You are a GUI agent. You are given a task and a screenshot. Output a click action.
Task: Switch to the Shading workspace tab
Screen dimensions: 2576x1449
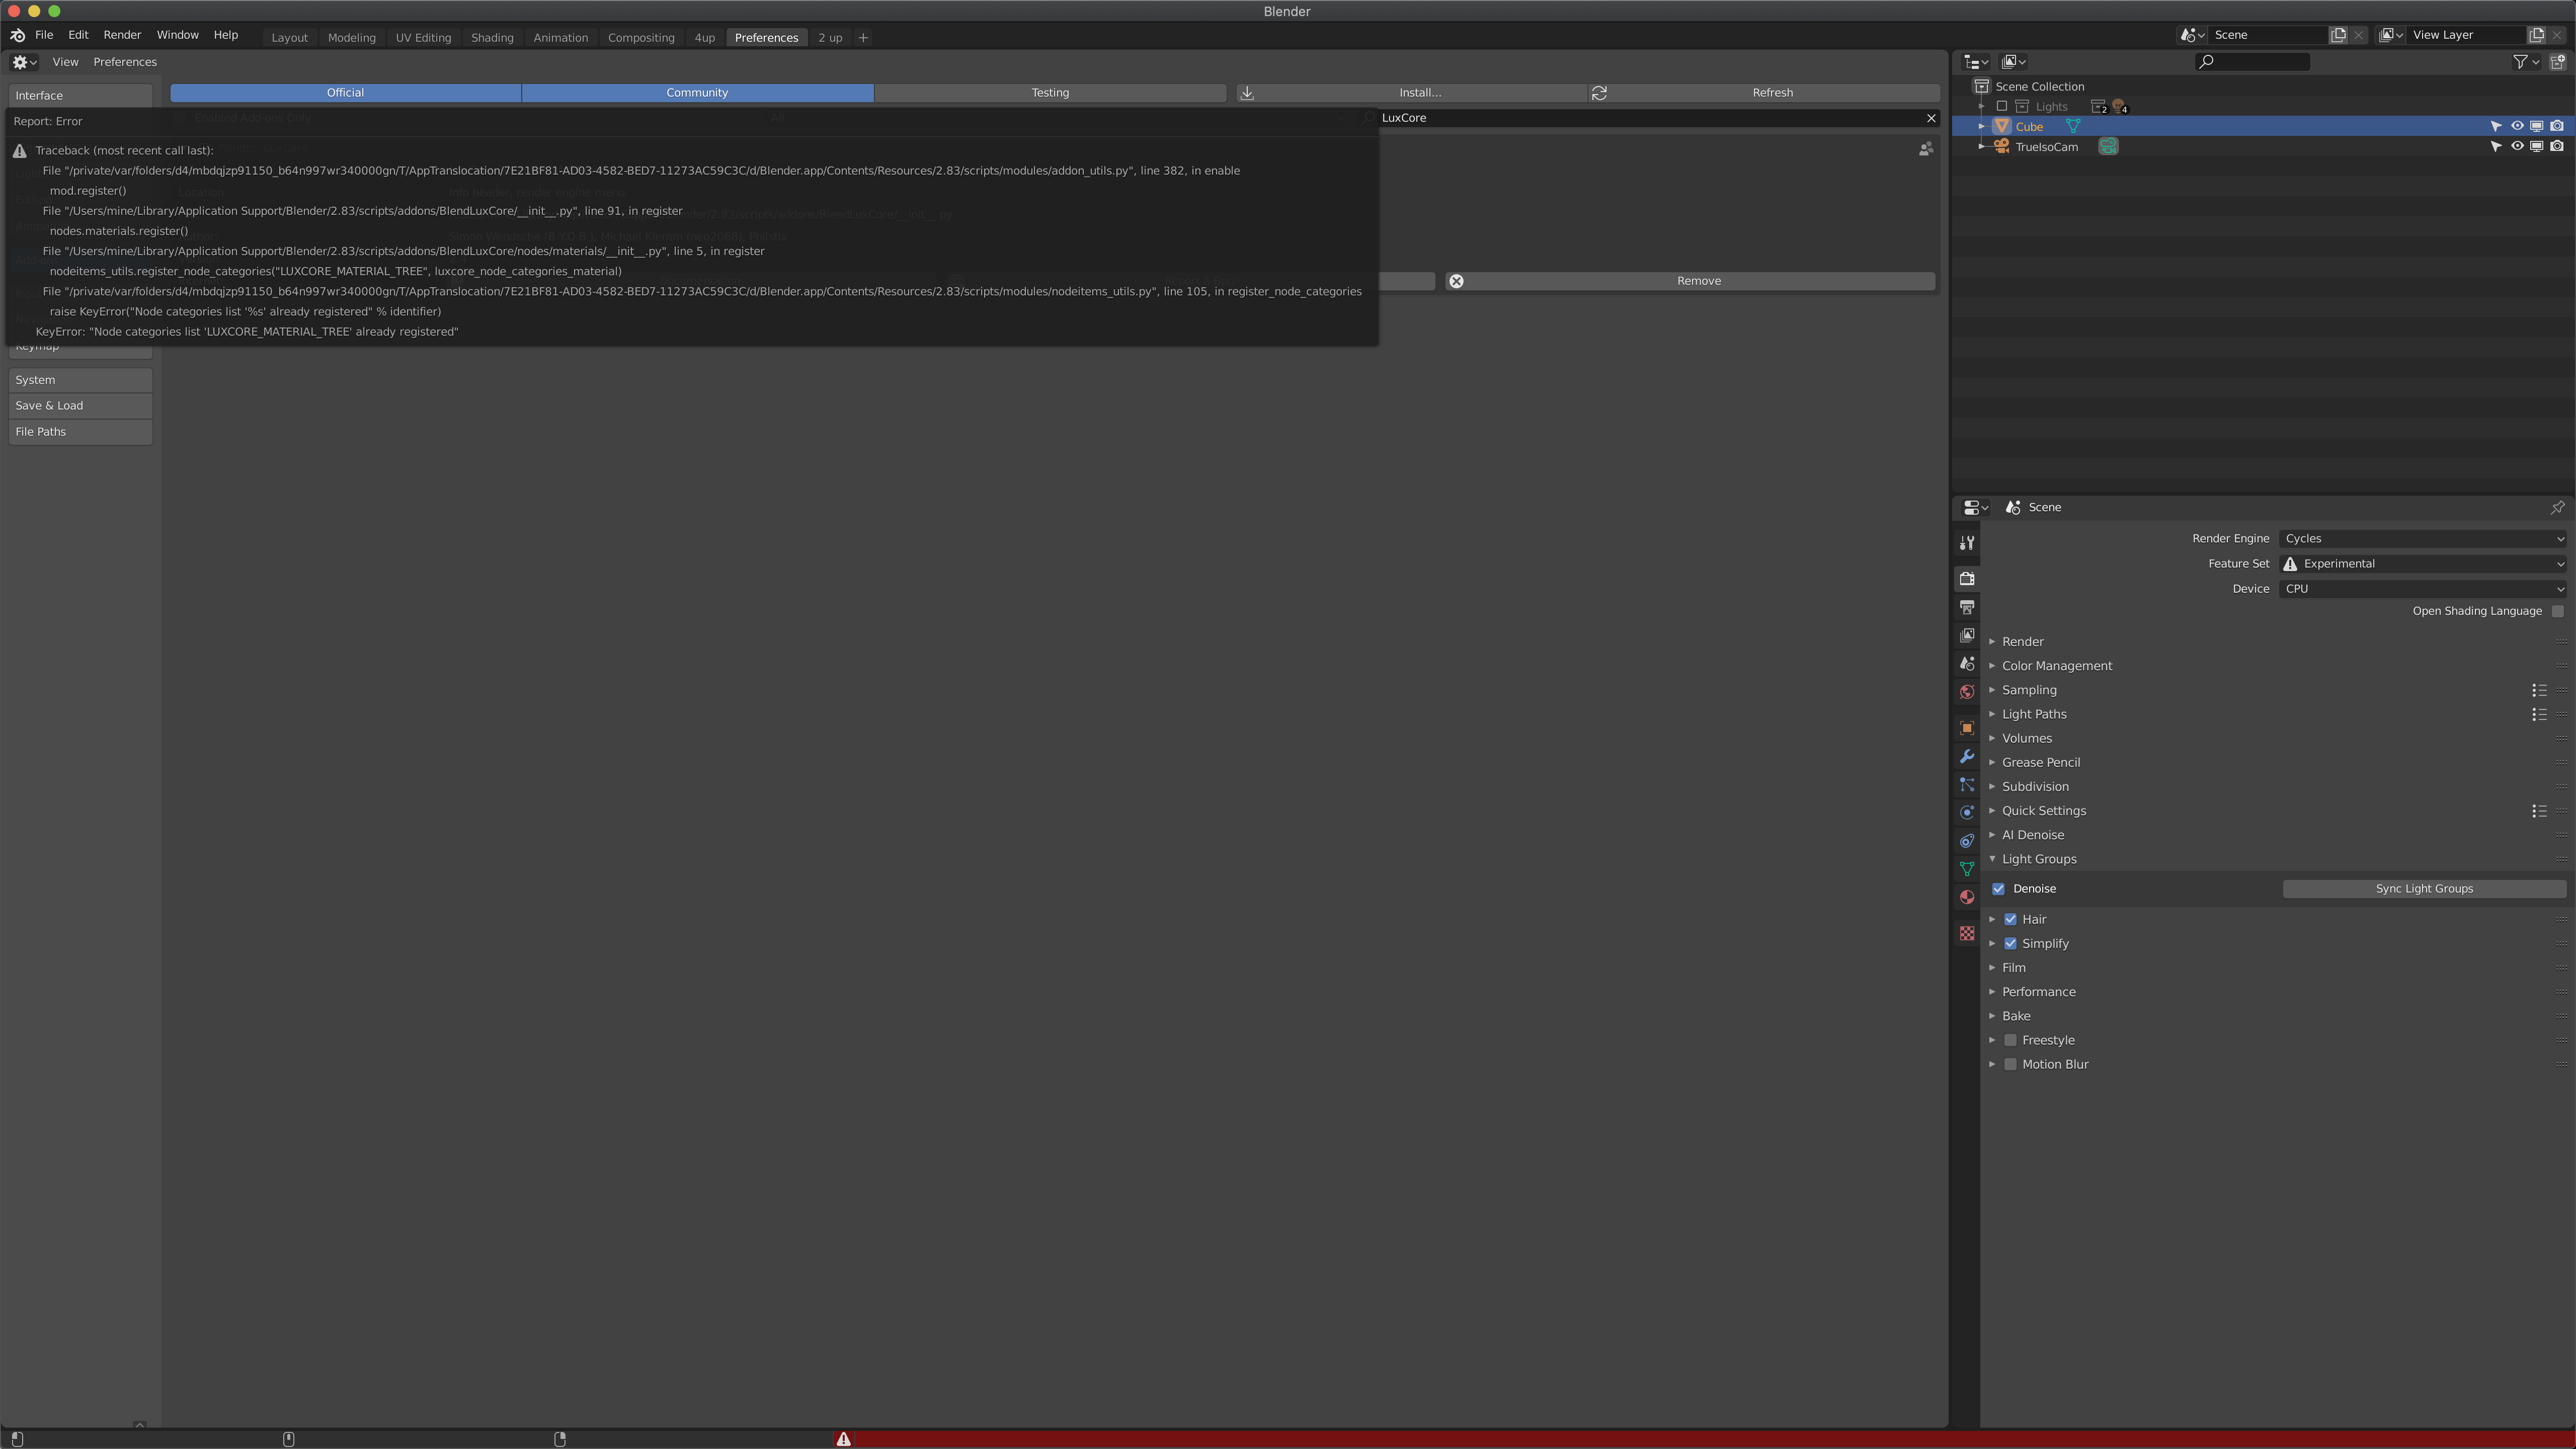coord(492,37)
